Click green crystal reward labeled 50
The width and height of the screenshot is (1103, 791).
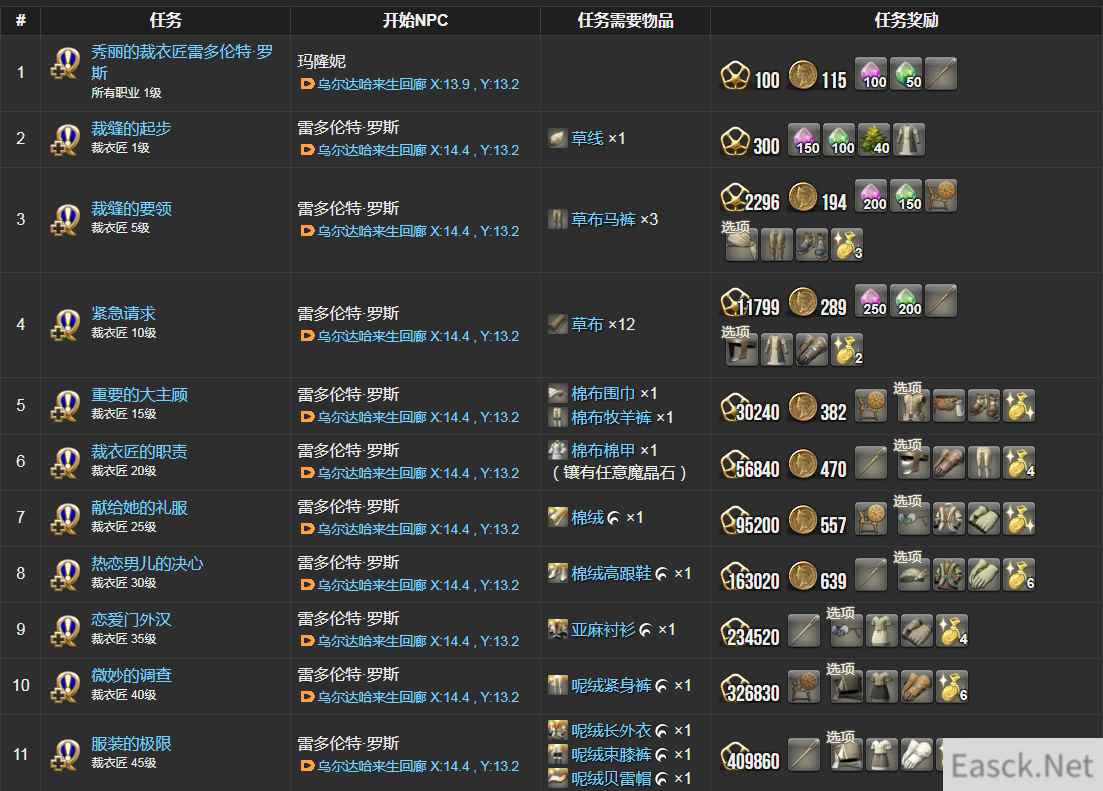click(x=907, y=74)
